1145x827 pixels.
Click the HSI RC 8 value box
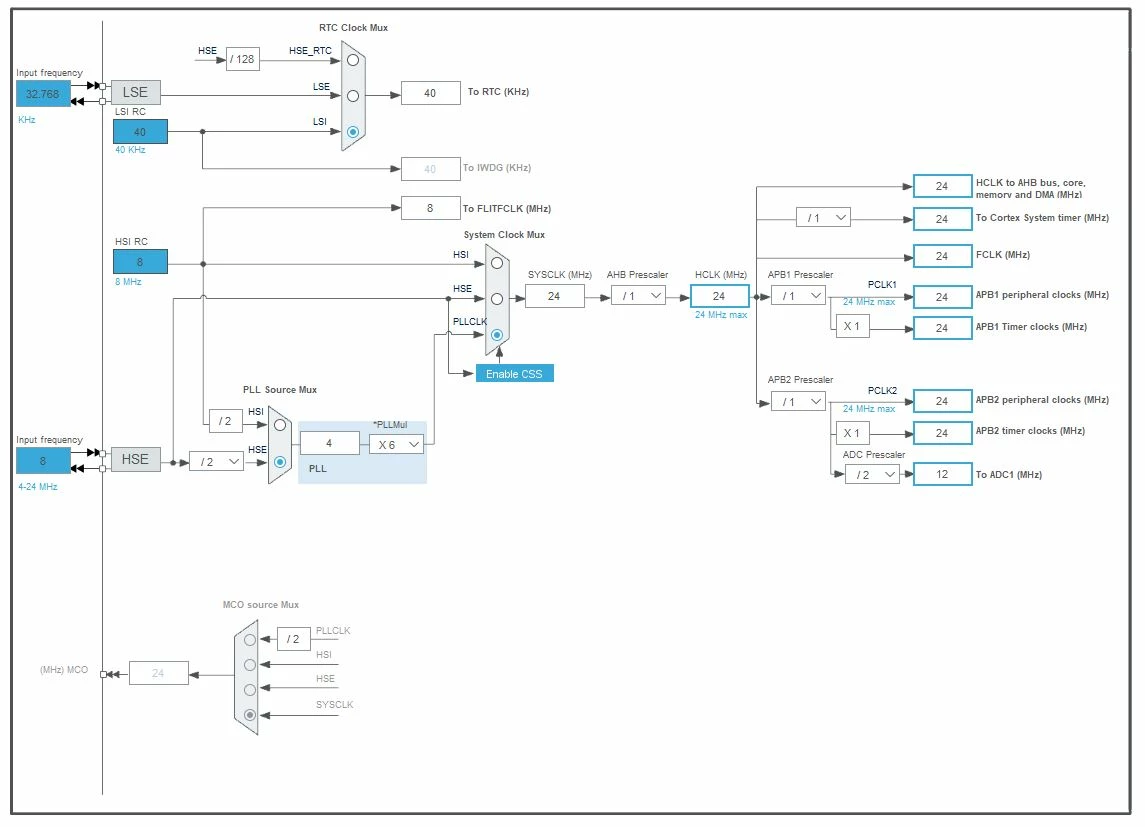tap(140, 261)
